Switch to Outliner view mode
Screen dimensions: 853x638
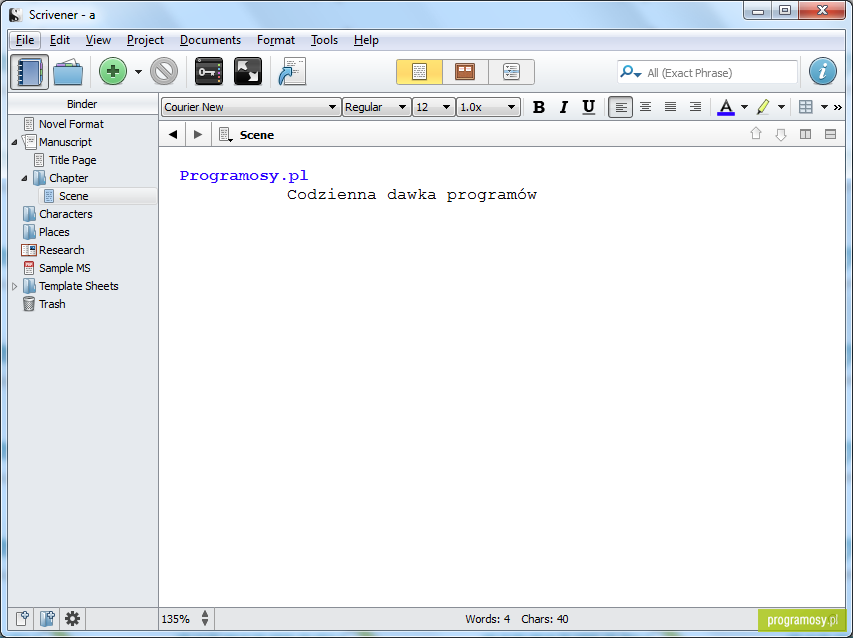(511, 72)
